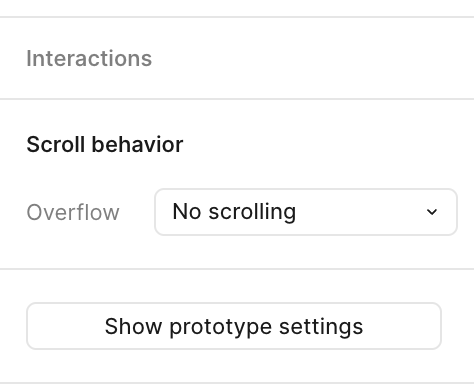Click the chevron arrow in Overflow dropdown
The image size is (474, 392).
(432, 212)
